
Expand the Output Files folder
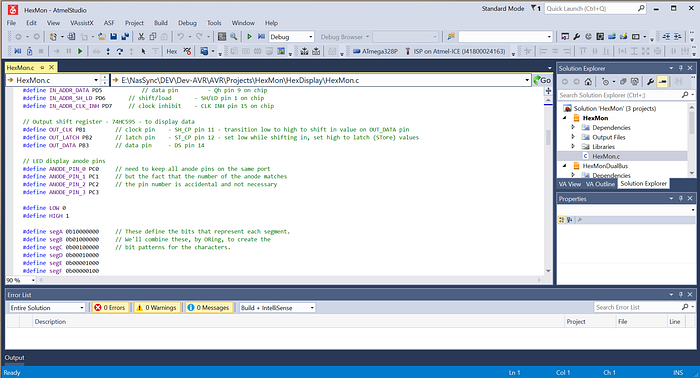pos(573,137)
